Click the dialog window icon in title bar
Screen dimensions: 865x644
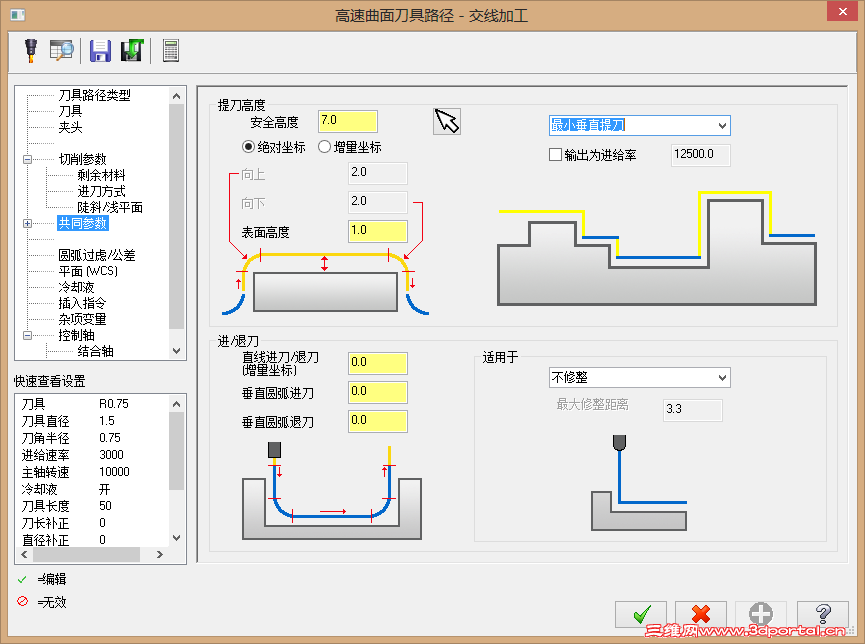[18, 14]
